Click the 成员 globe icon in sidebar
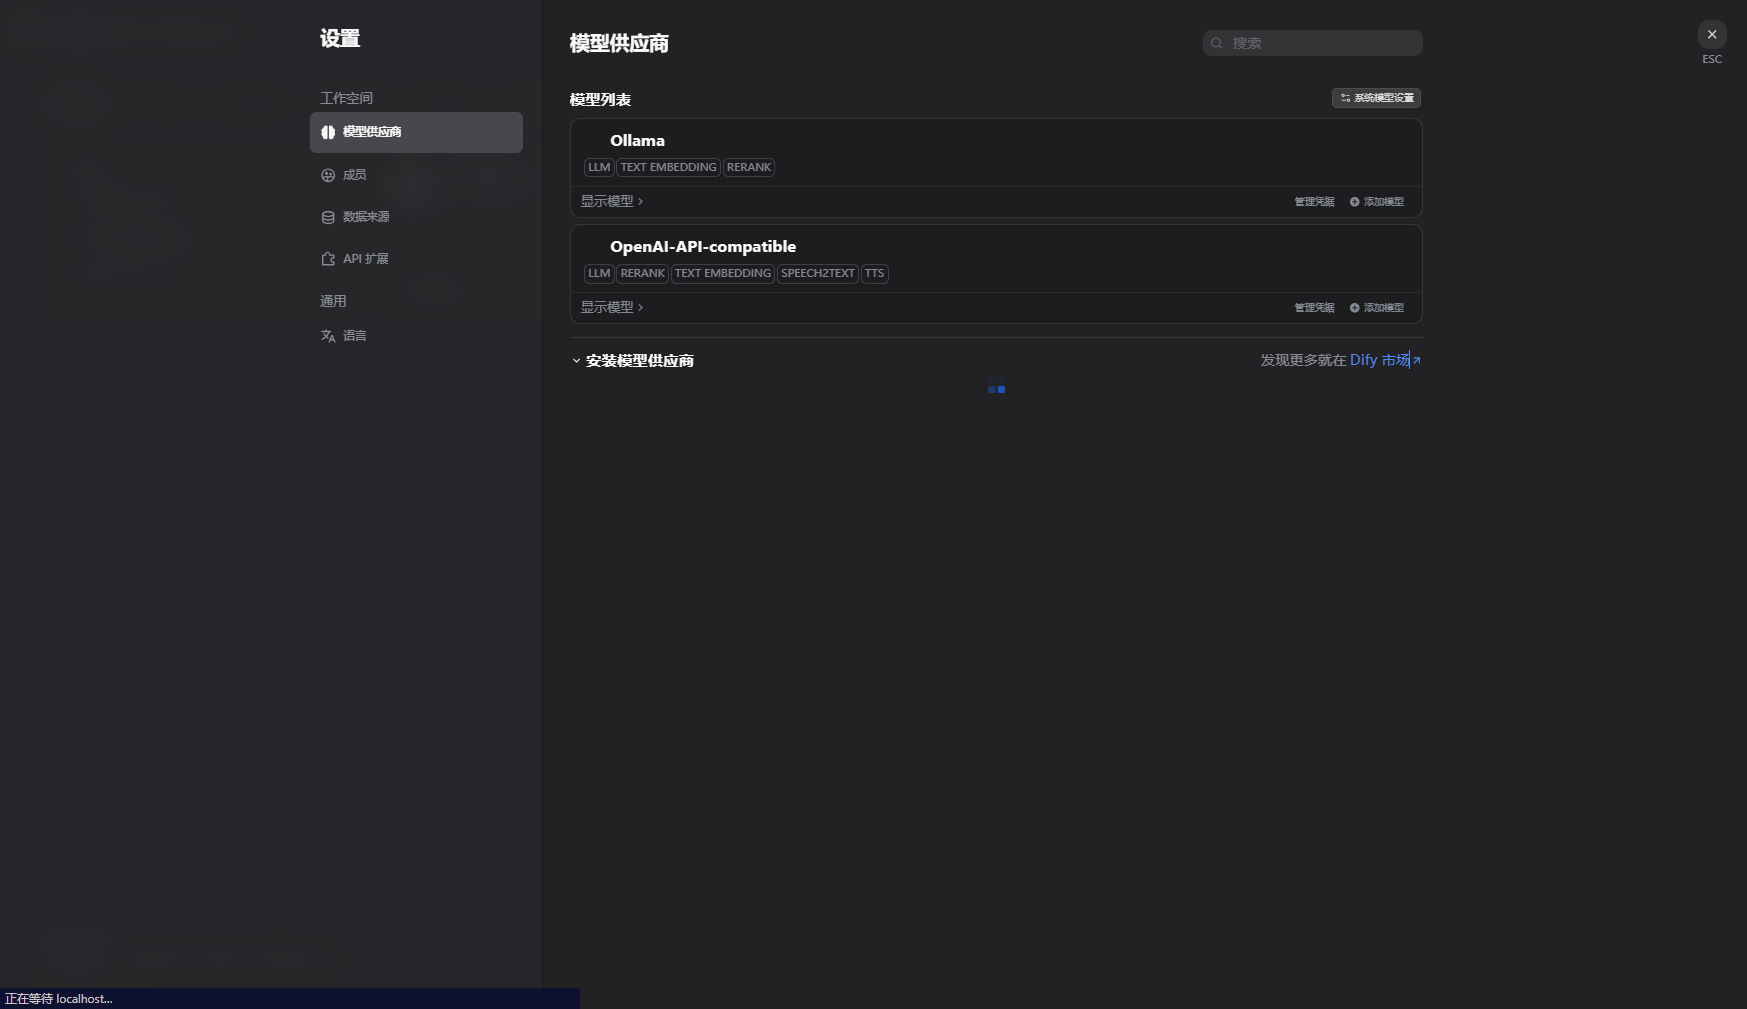Viewport: 1747px width, 1009px height. pyautogui.click(x=328, y=174)
